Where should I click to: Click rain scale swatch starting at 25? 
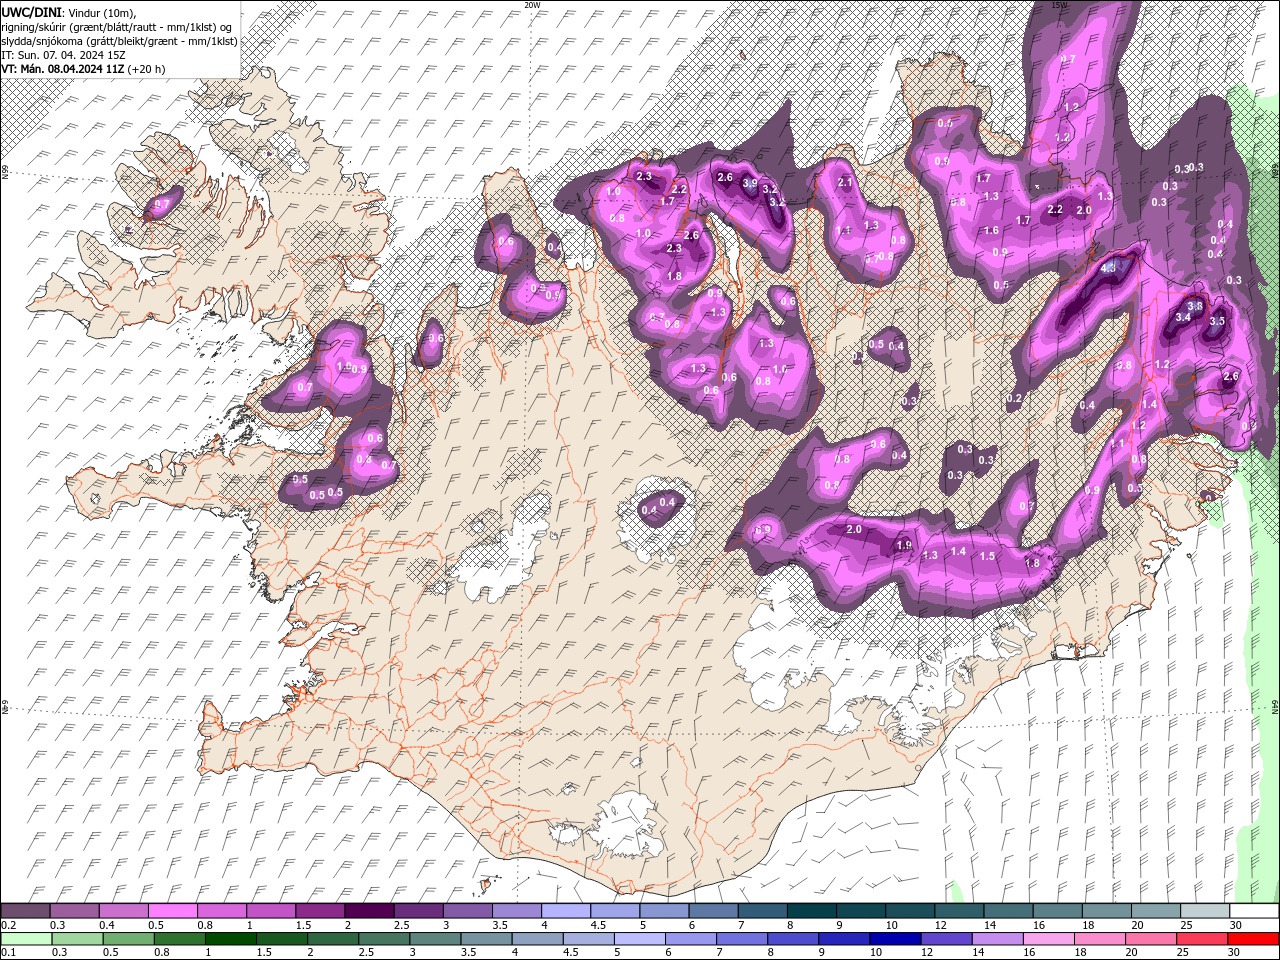pyautogui.click(x=1203, y=939)
